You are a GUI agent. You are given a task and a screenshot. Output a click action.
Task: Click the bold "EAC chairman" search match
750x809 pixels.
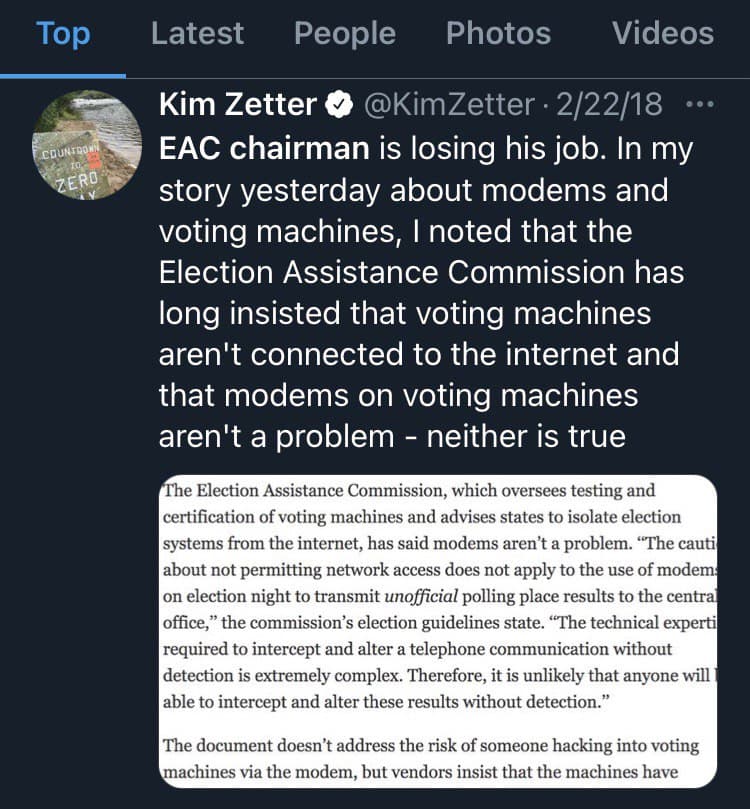(x=265, y=147)
